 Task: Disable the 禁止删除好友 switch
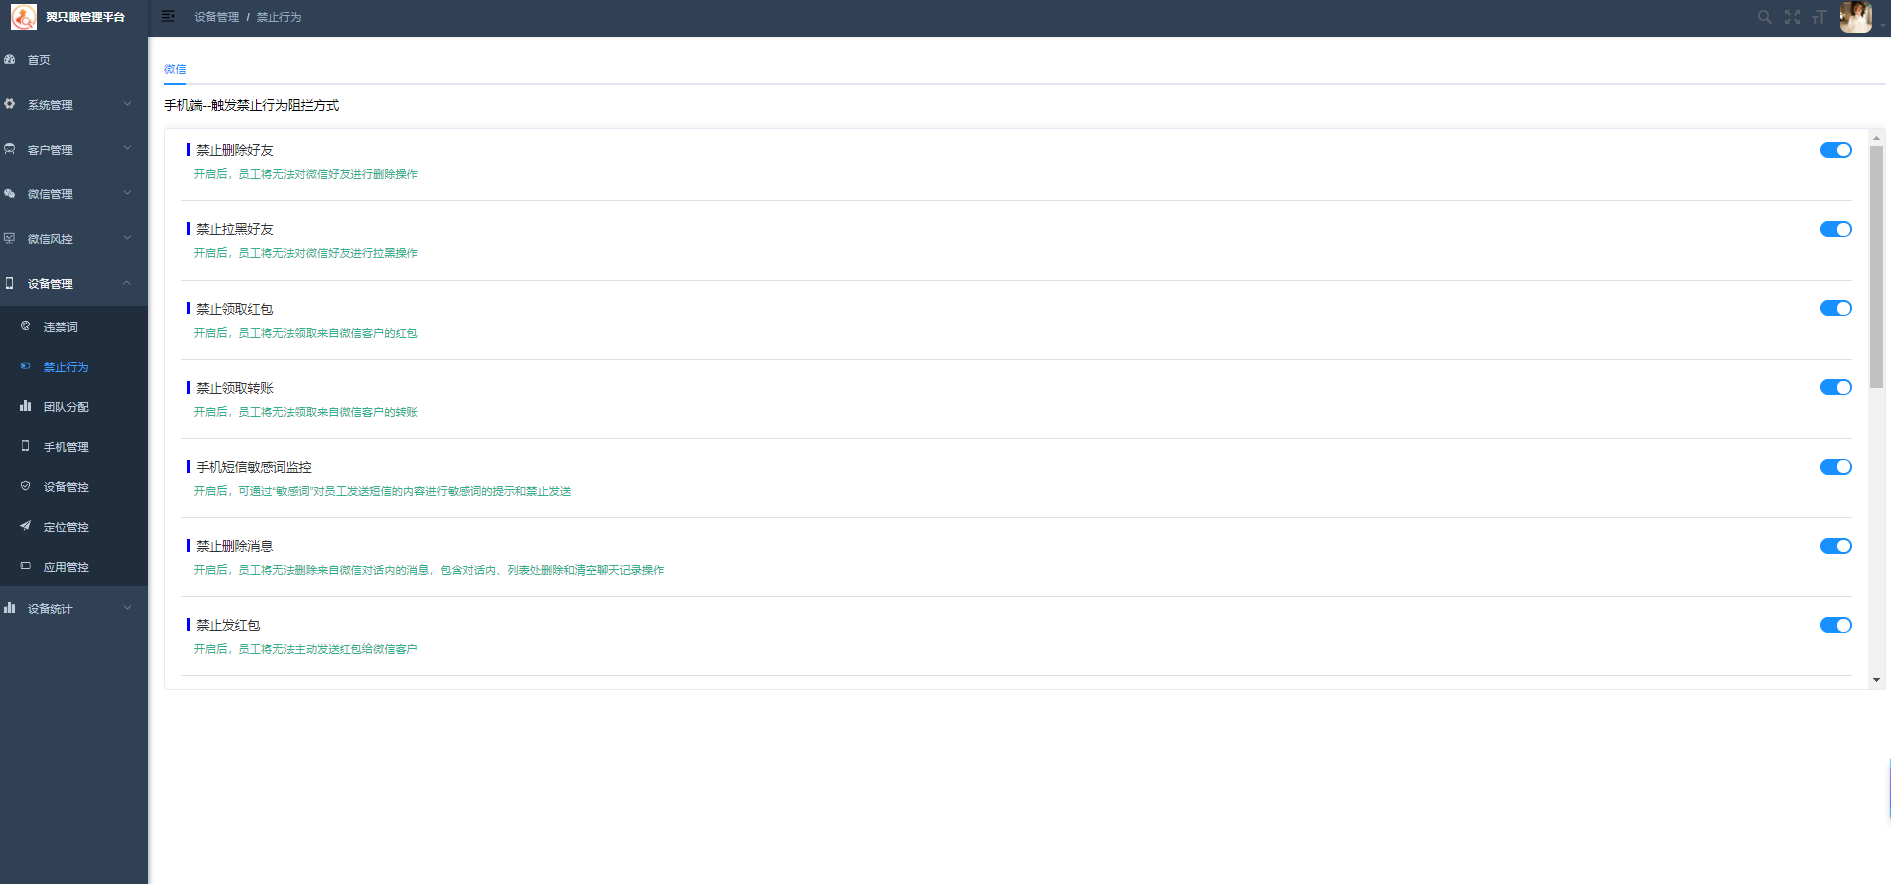[x=1835, y=150]
